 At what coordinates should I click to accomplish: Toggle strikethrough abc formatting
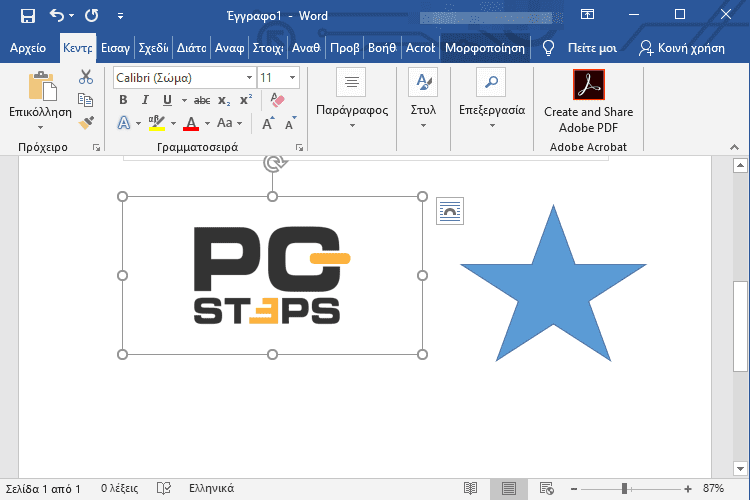202,100
